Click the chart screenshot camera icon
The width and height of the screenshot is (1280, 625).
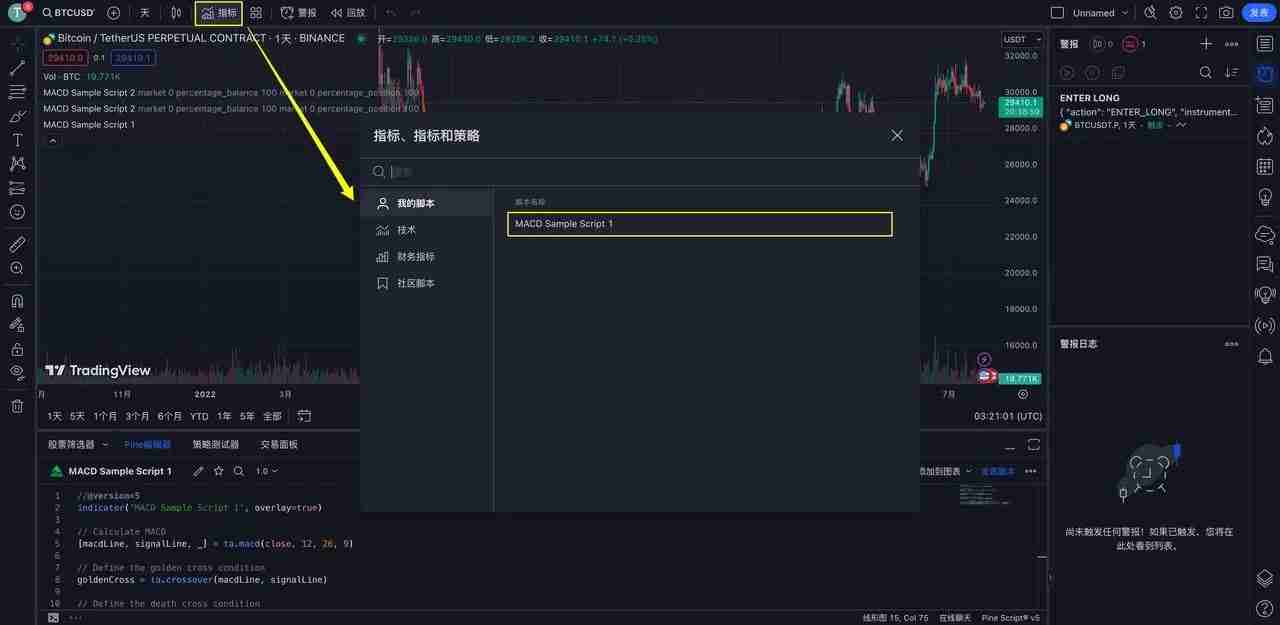tap(1226, 12)
